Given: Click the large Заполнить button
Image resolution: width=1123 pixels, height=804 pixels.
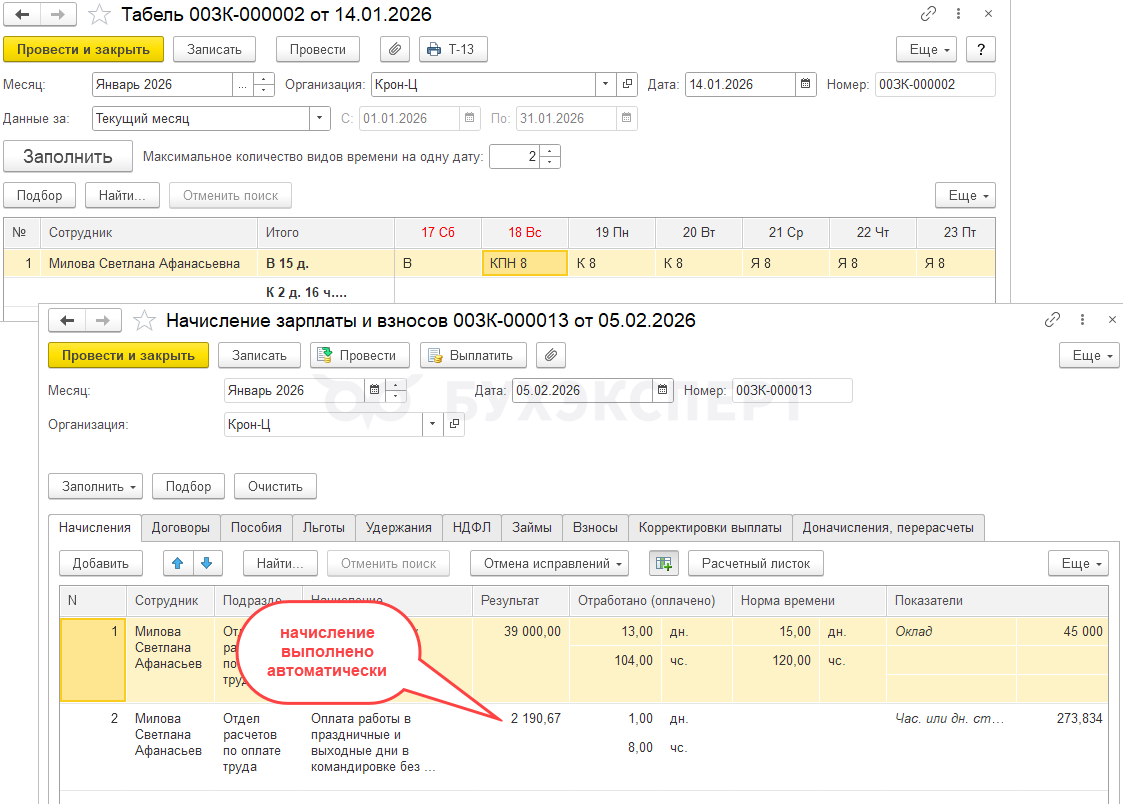Looking at the screenshot, I should click(68, 156).
